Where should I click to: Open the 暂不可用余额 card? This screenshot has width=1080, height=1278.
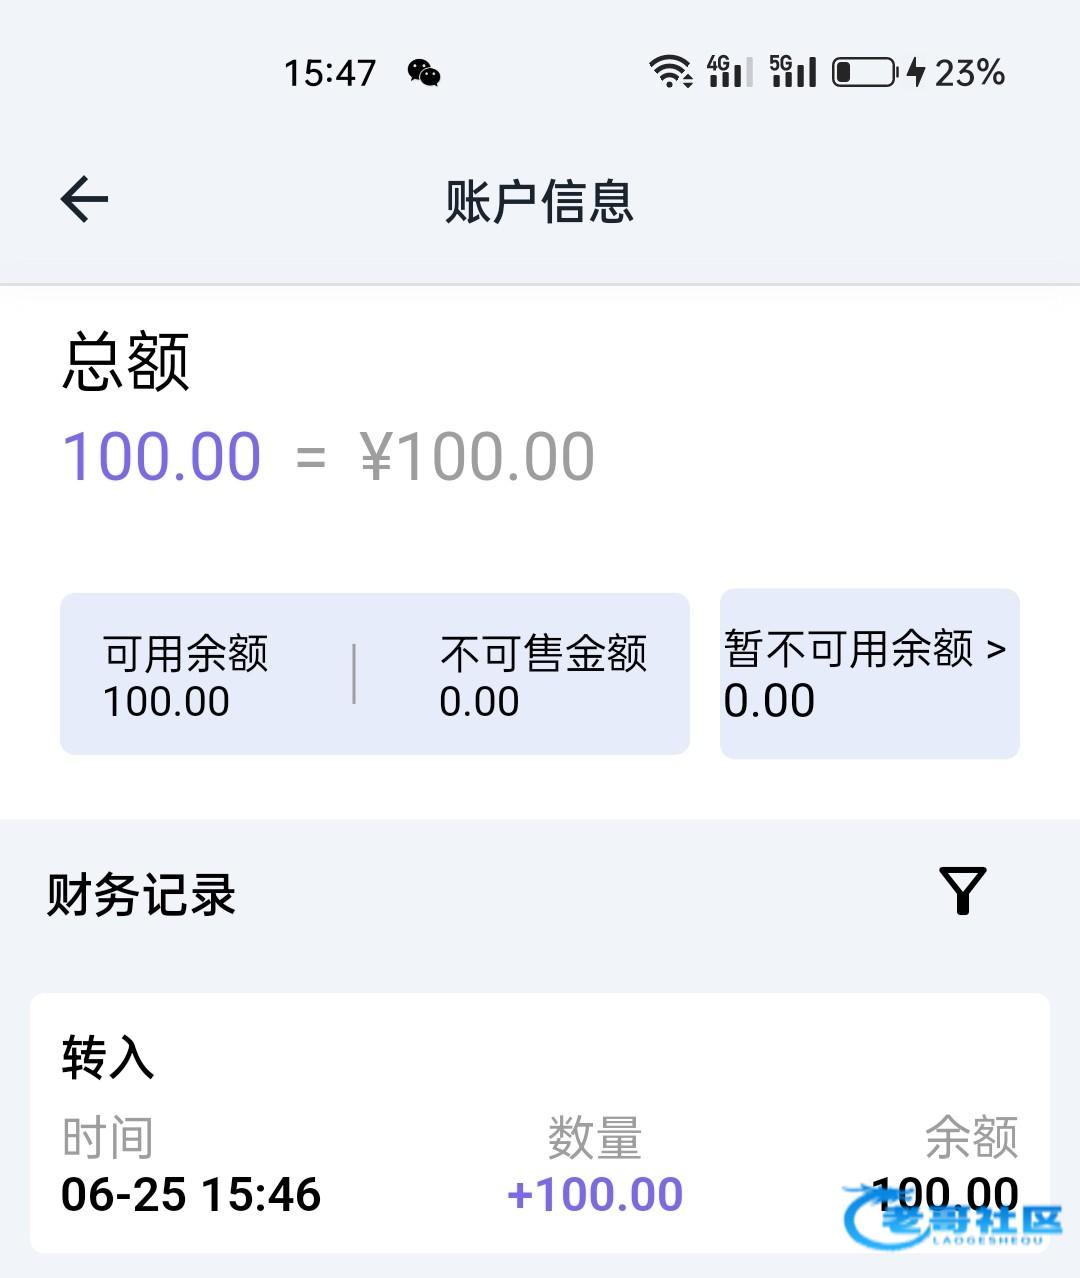click(869, 675)
